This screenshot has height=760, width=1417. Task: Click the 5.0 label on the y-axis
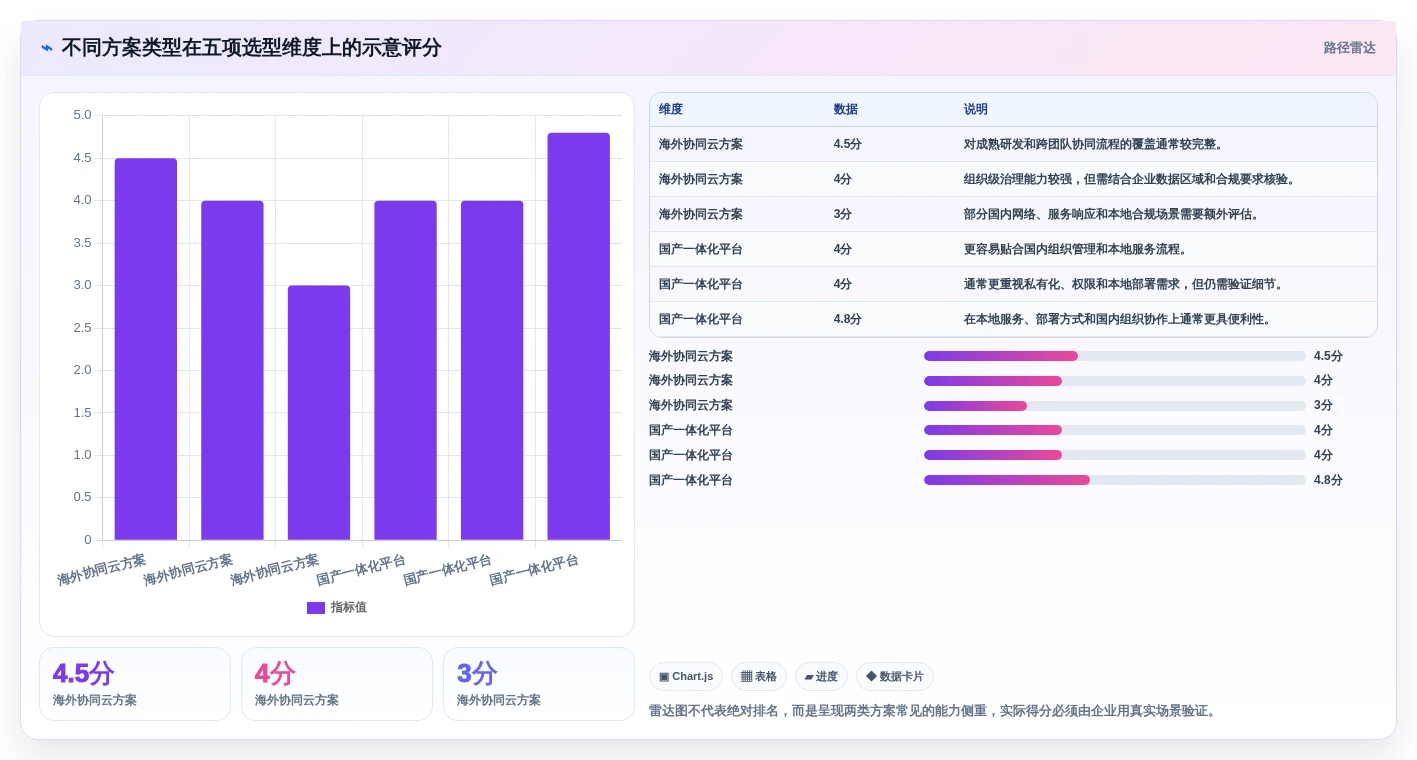pos(82,115)
